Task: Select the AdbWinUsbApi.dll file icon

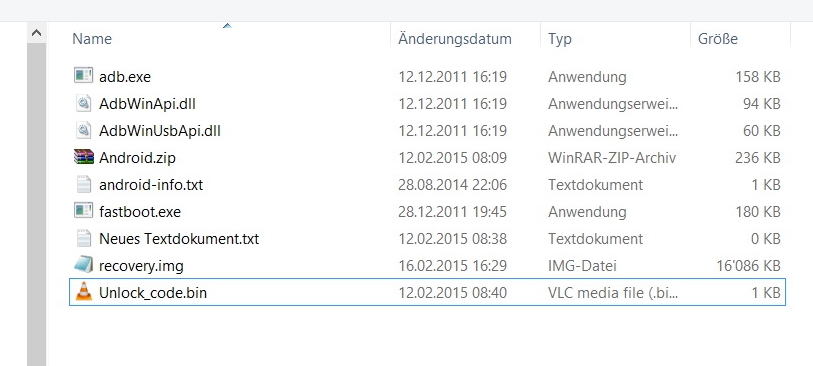Action: (83, 130)
